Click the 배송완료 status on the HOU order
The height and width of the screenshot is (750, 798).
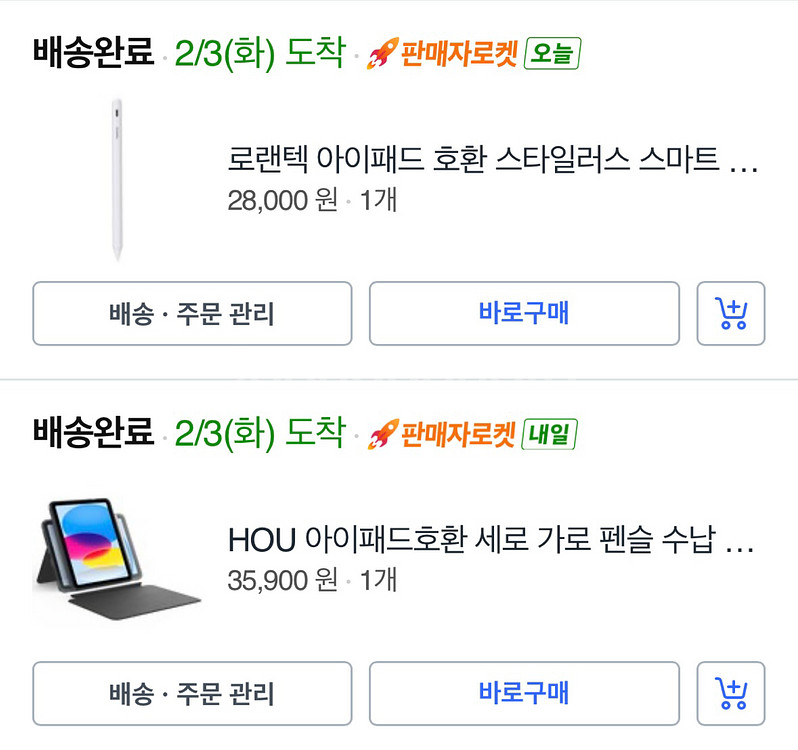point(93,433)
